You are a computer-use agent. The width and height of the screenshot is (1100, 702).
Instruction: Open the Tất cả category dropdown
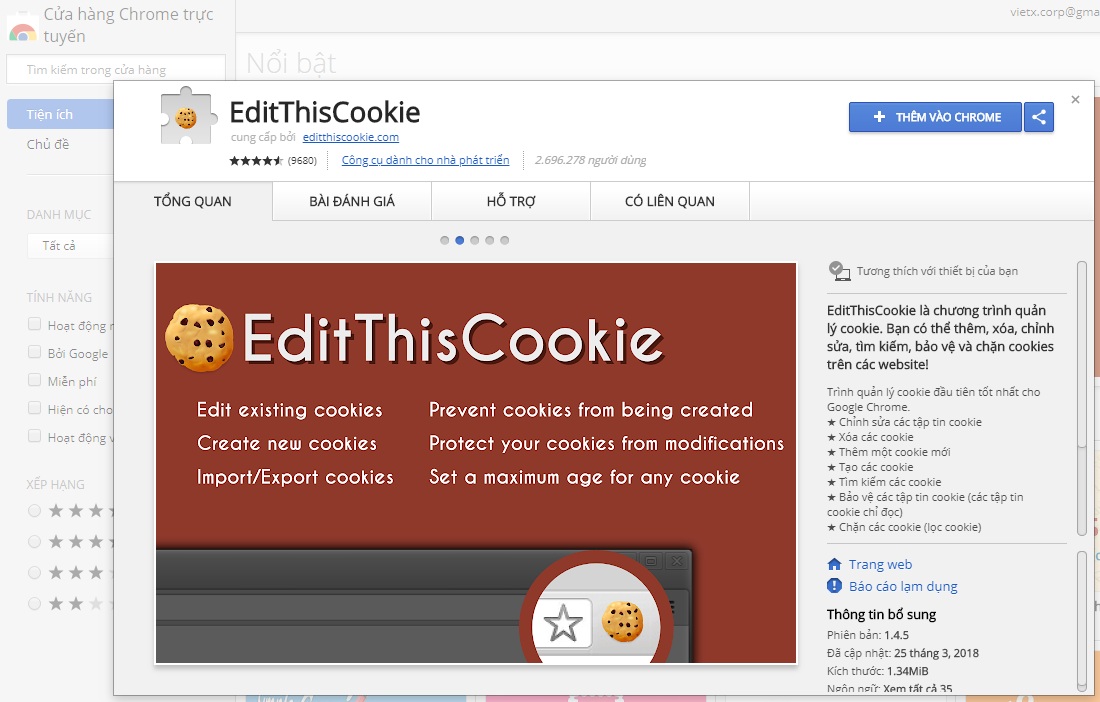pos(70,245)
